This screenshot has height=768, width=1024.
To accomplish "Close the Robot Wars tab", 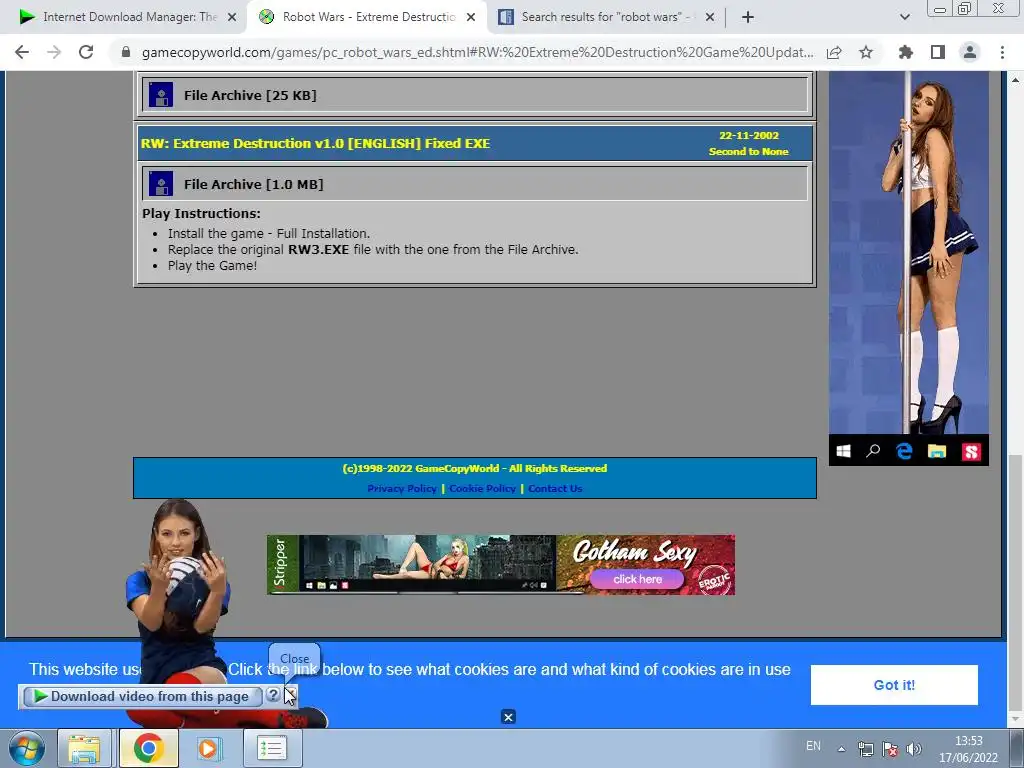I will pyautogui.click(x=471, y=18).
